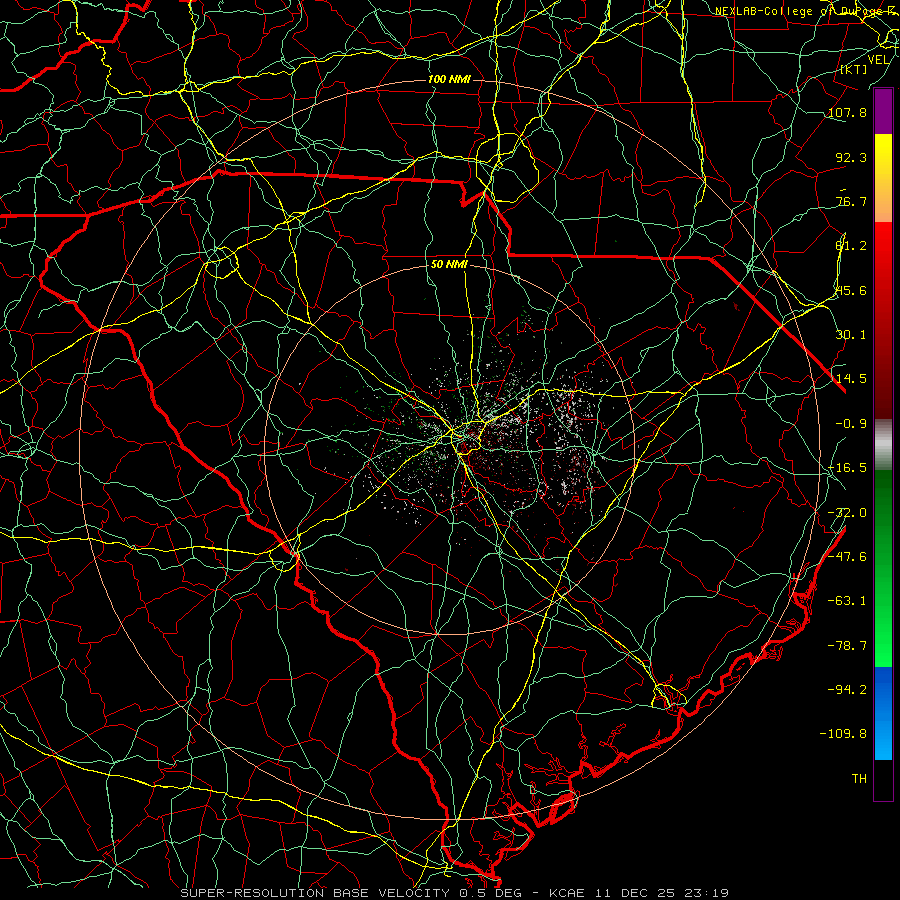Click the 76.7 legend value
The width and height of the screenshot is (900, 900).
point(851,201)
